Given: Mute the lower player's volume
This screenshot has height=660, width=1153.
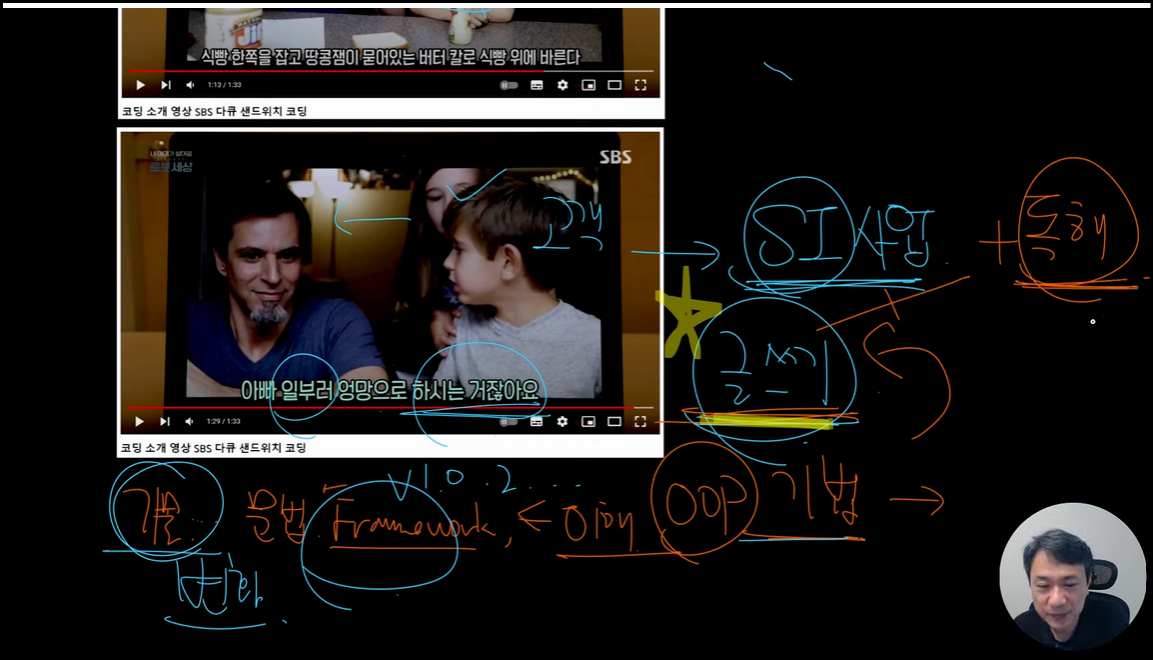Looking at the screenshot, I should (190, 421).
